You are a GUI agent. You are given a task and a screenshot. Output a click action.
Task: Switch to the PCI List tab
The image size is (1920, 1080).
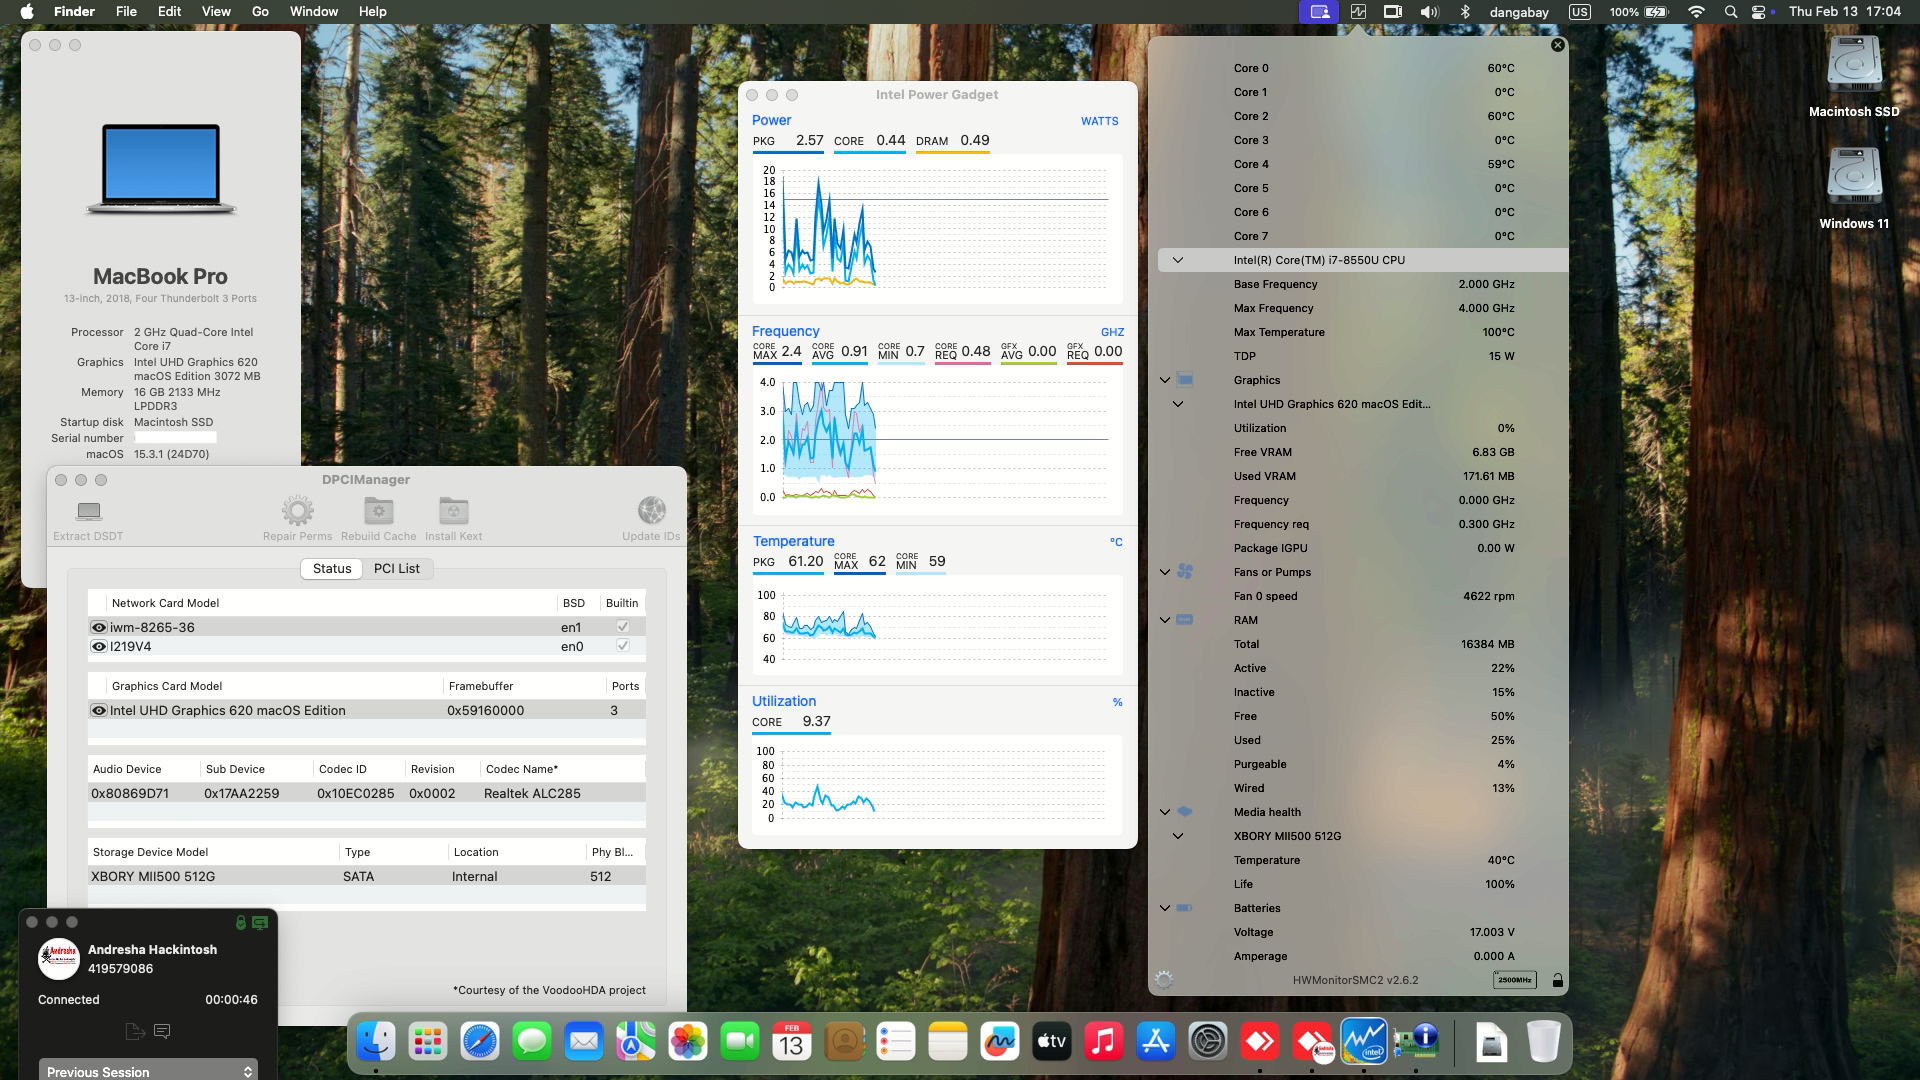[x=397, y=568]
